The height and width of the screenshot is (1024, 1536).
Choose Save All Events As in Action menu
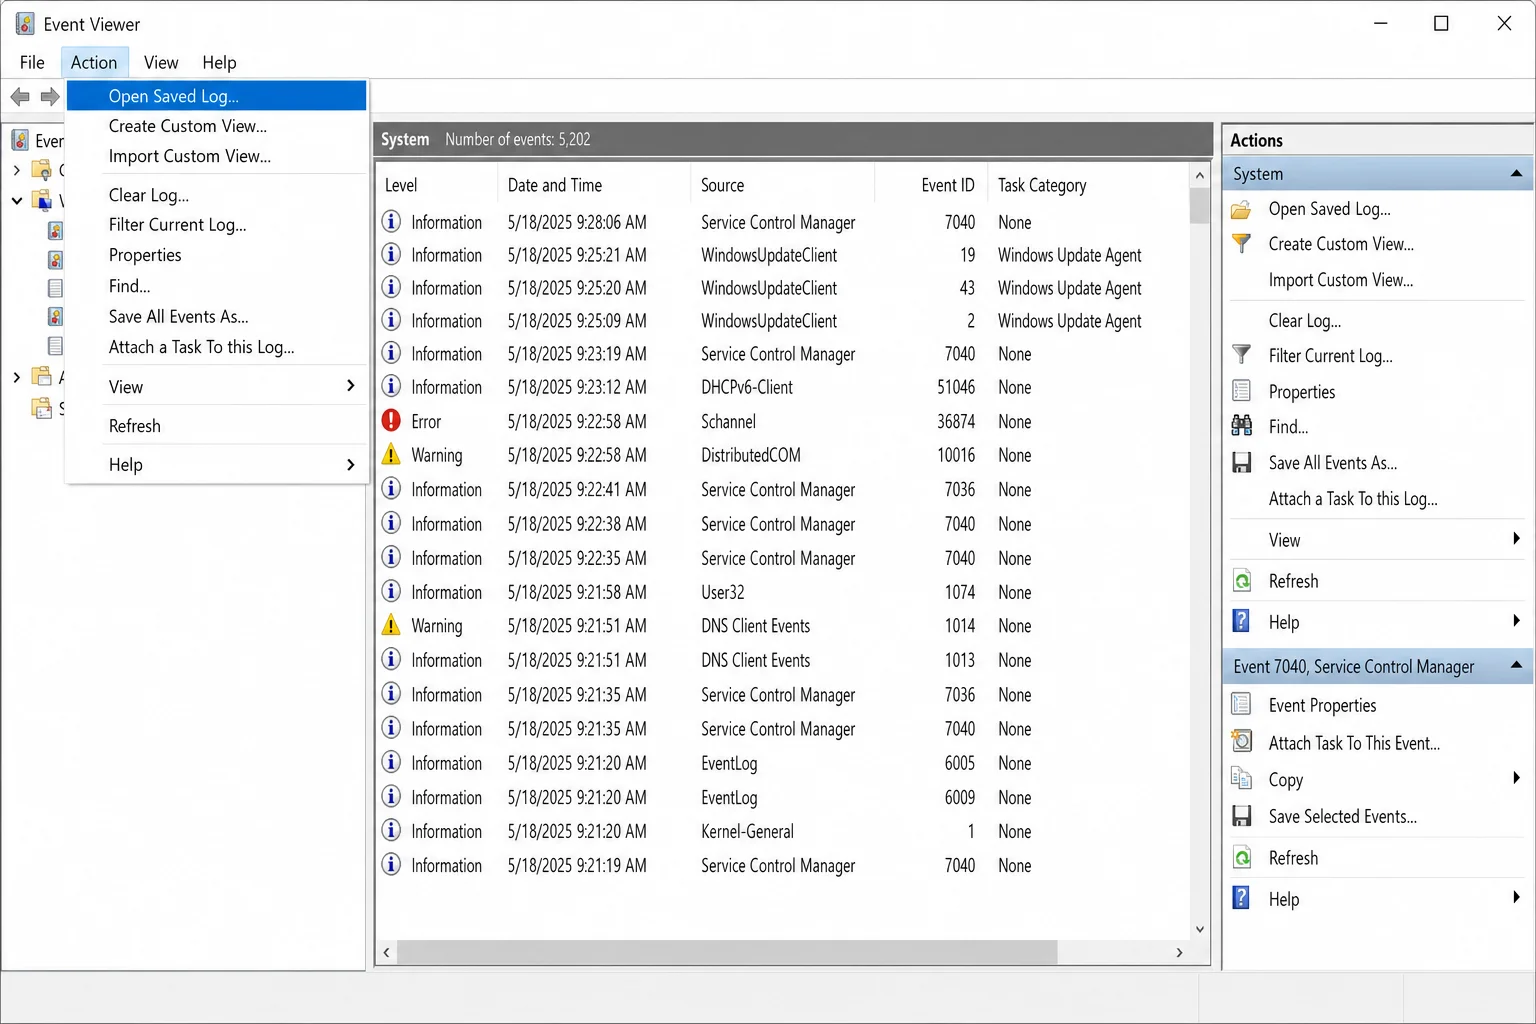[217, 316]
